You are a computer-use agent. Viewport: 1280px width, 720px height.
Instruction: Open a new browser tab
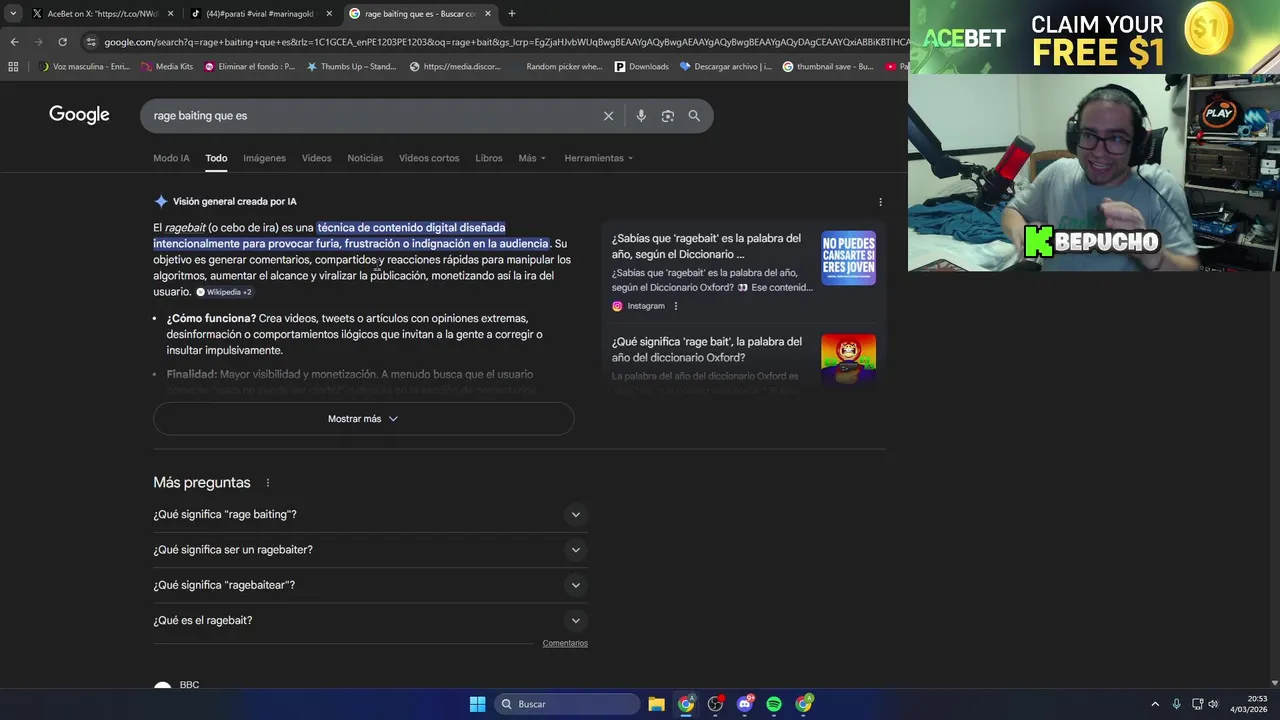512,14
